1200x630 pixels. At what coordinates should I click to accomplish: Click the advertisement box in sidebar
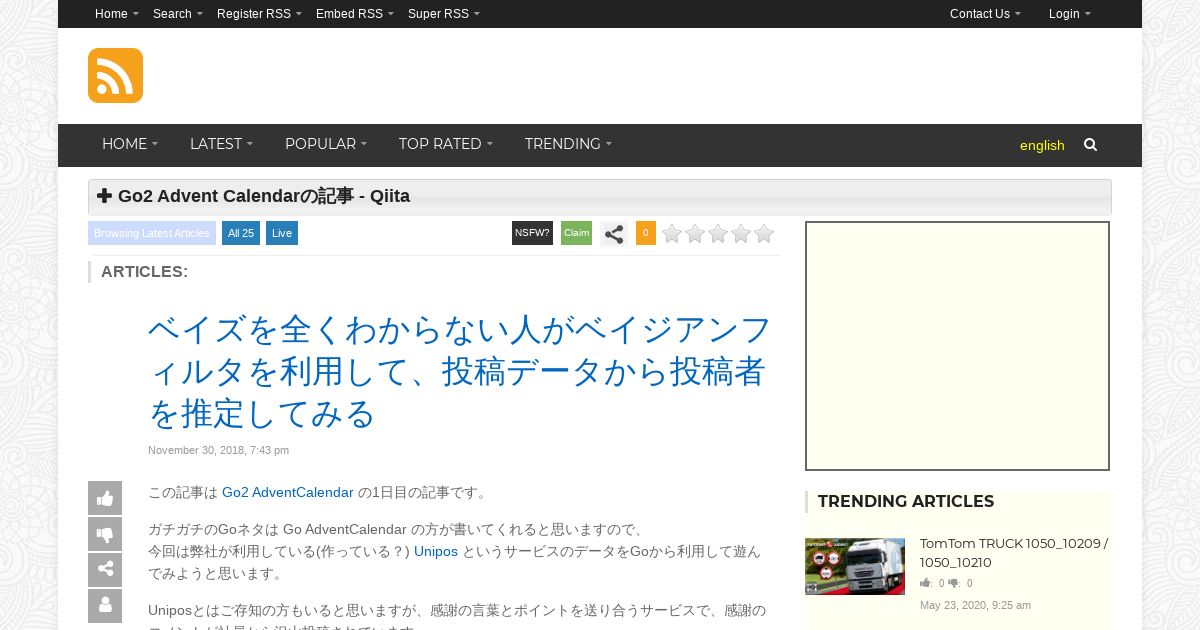point(957,346)
